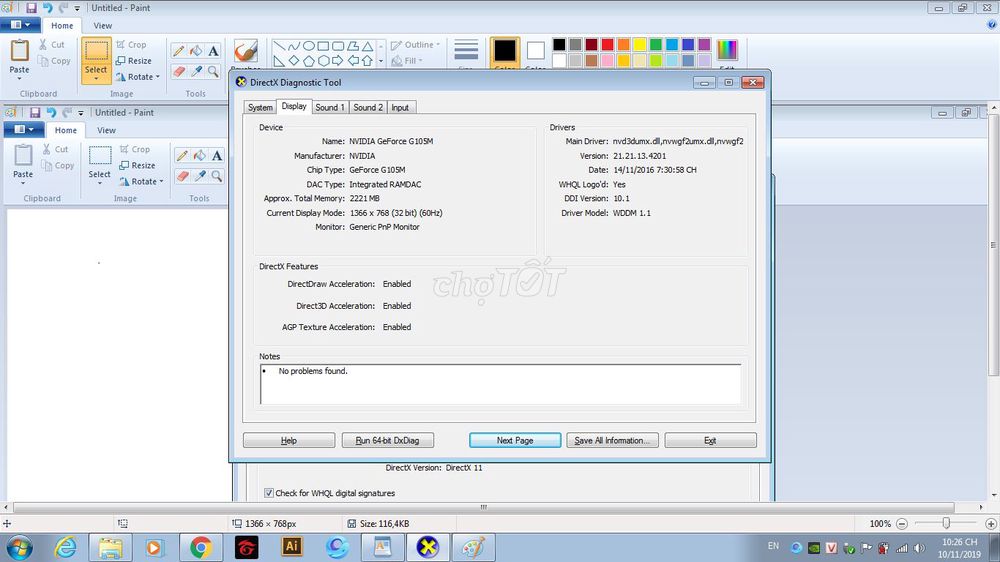
Task: Click the Save All Information button
Action: pyautogui.click(x=612, y=440)
